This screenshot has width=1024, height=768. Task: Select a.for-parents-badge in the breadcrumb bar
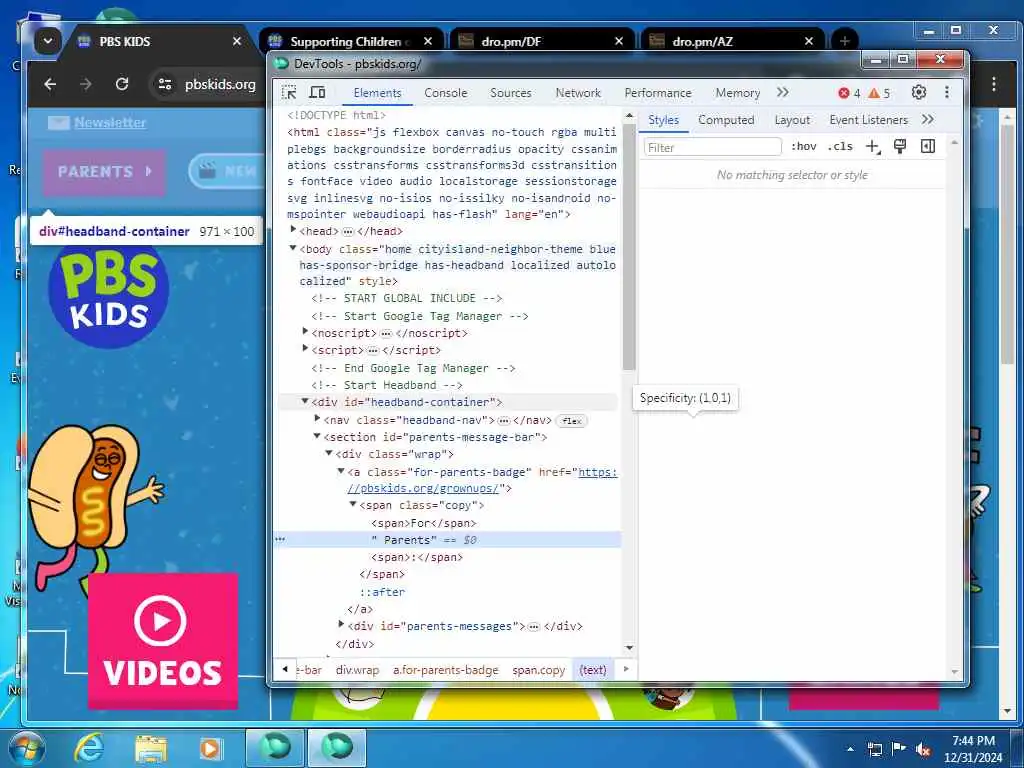pos(445,670)
